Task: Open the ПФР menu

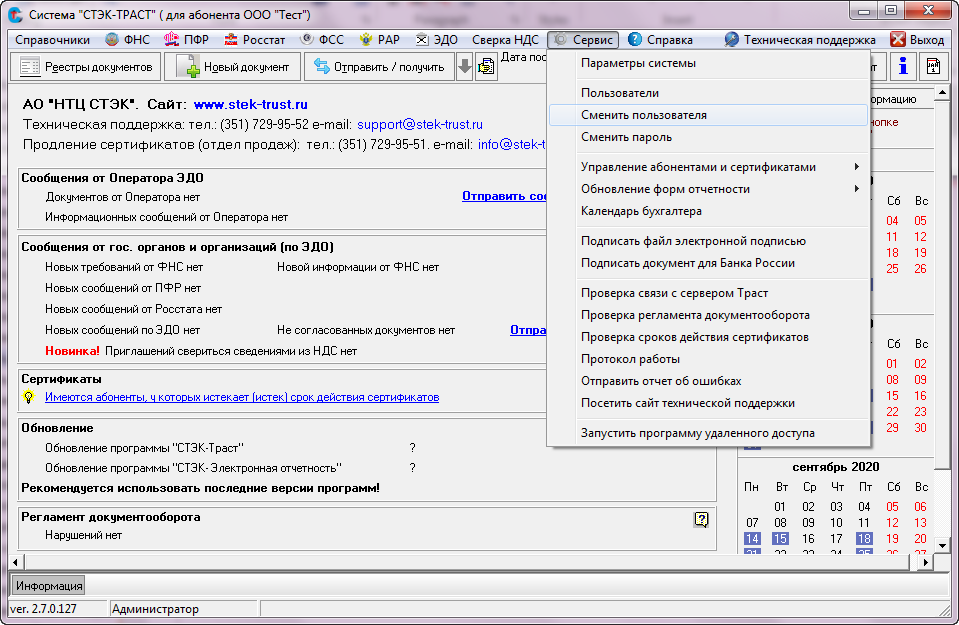Action: click(187, 40)
